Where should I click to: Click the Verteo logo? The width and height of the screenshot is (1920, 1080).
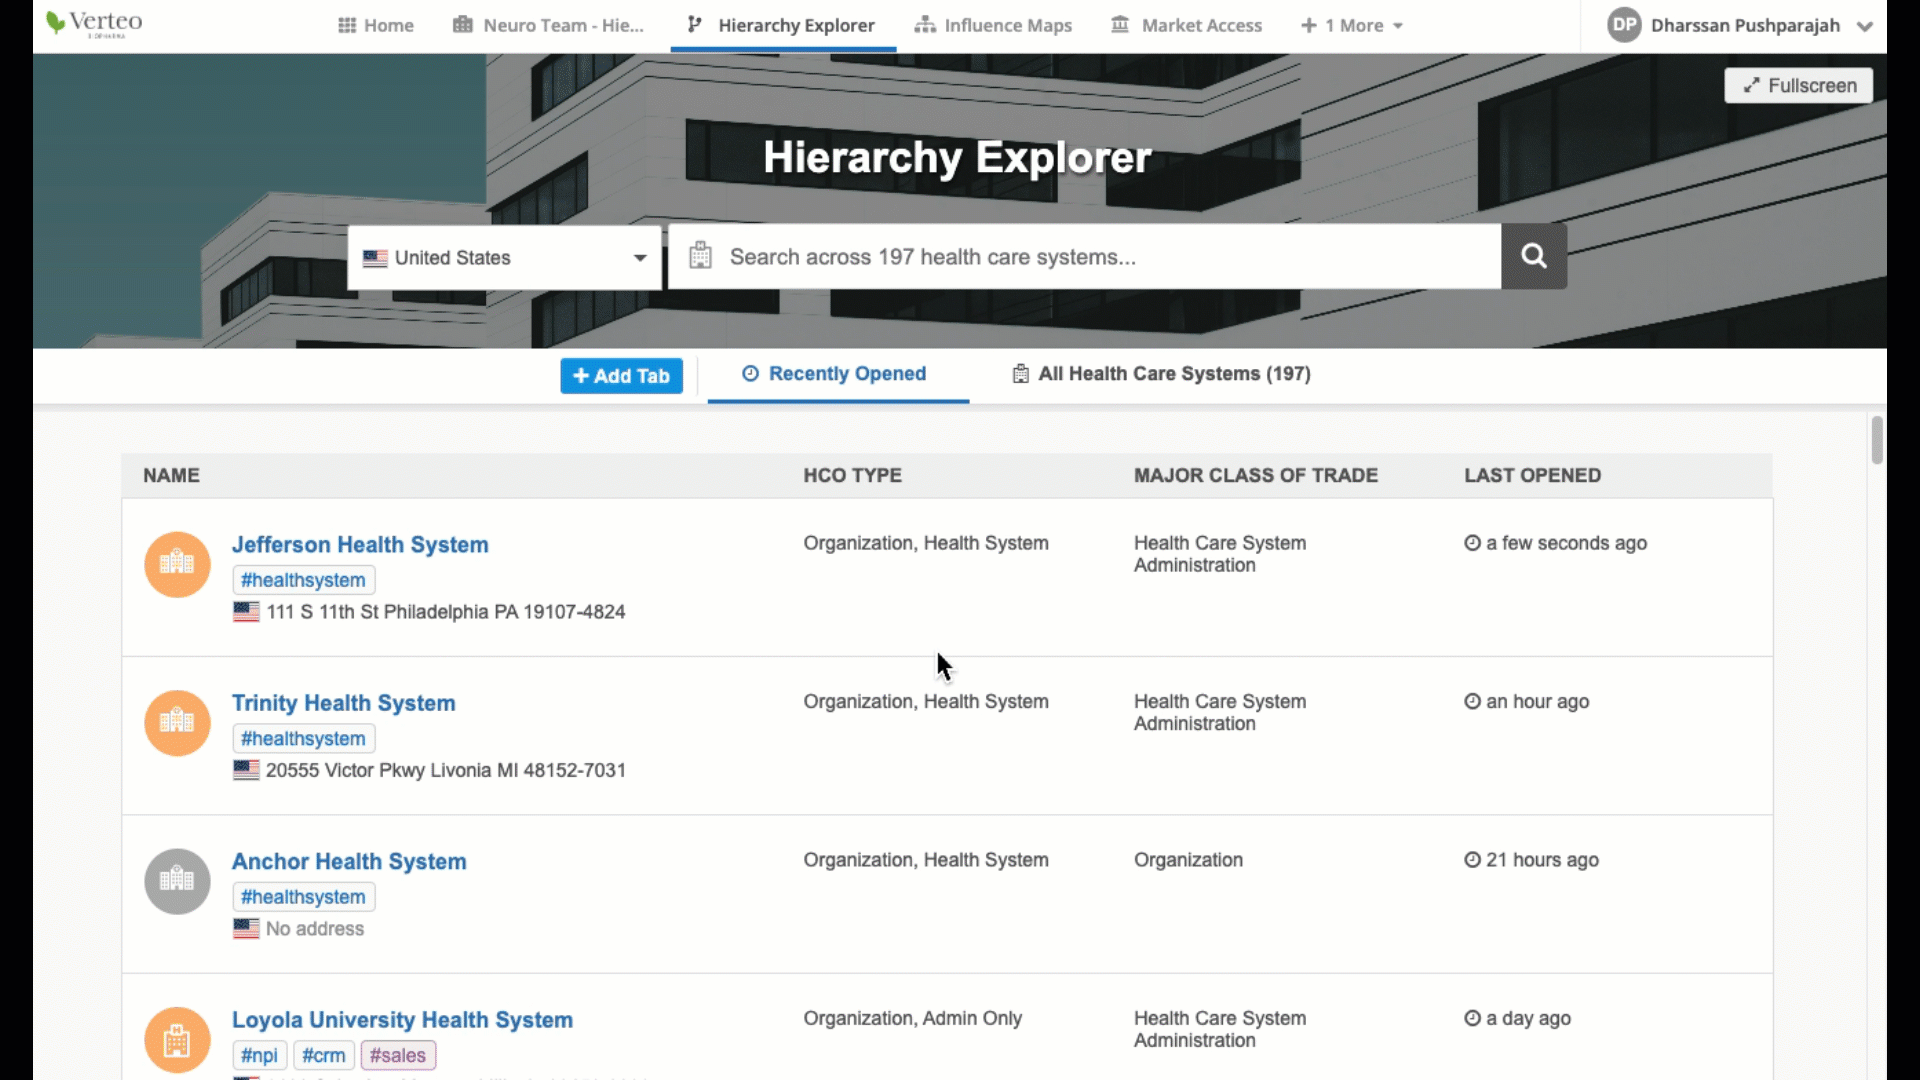(95, 23)
